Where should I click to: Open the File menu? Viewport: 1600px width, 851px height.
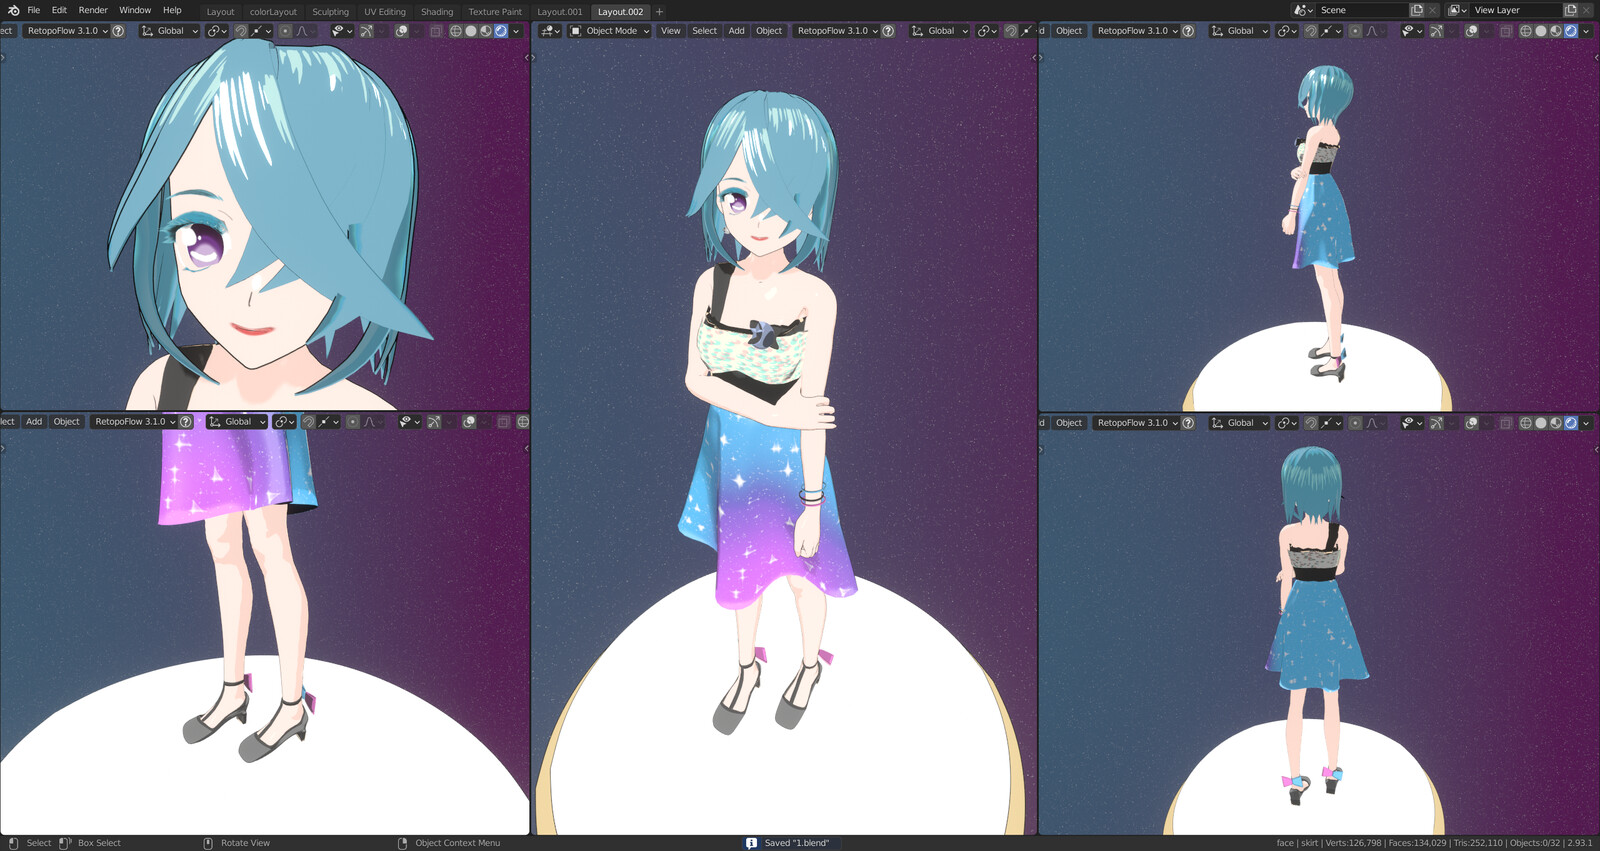point(34,10)
